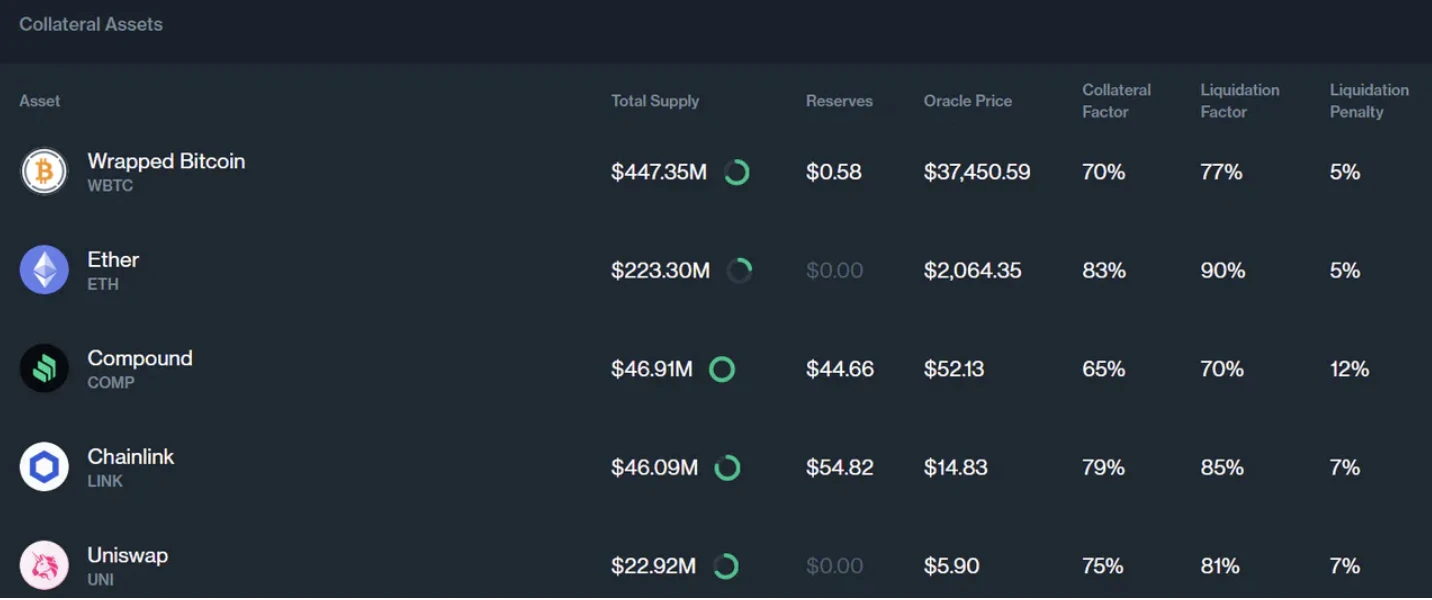Select the Uniswap asset name
This screenshot has height=600, width=1432.
coord(128,555)
